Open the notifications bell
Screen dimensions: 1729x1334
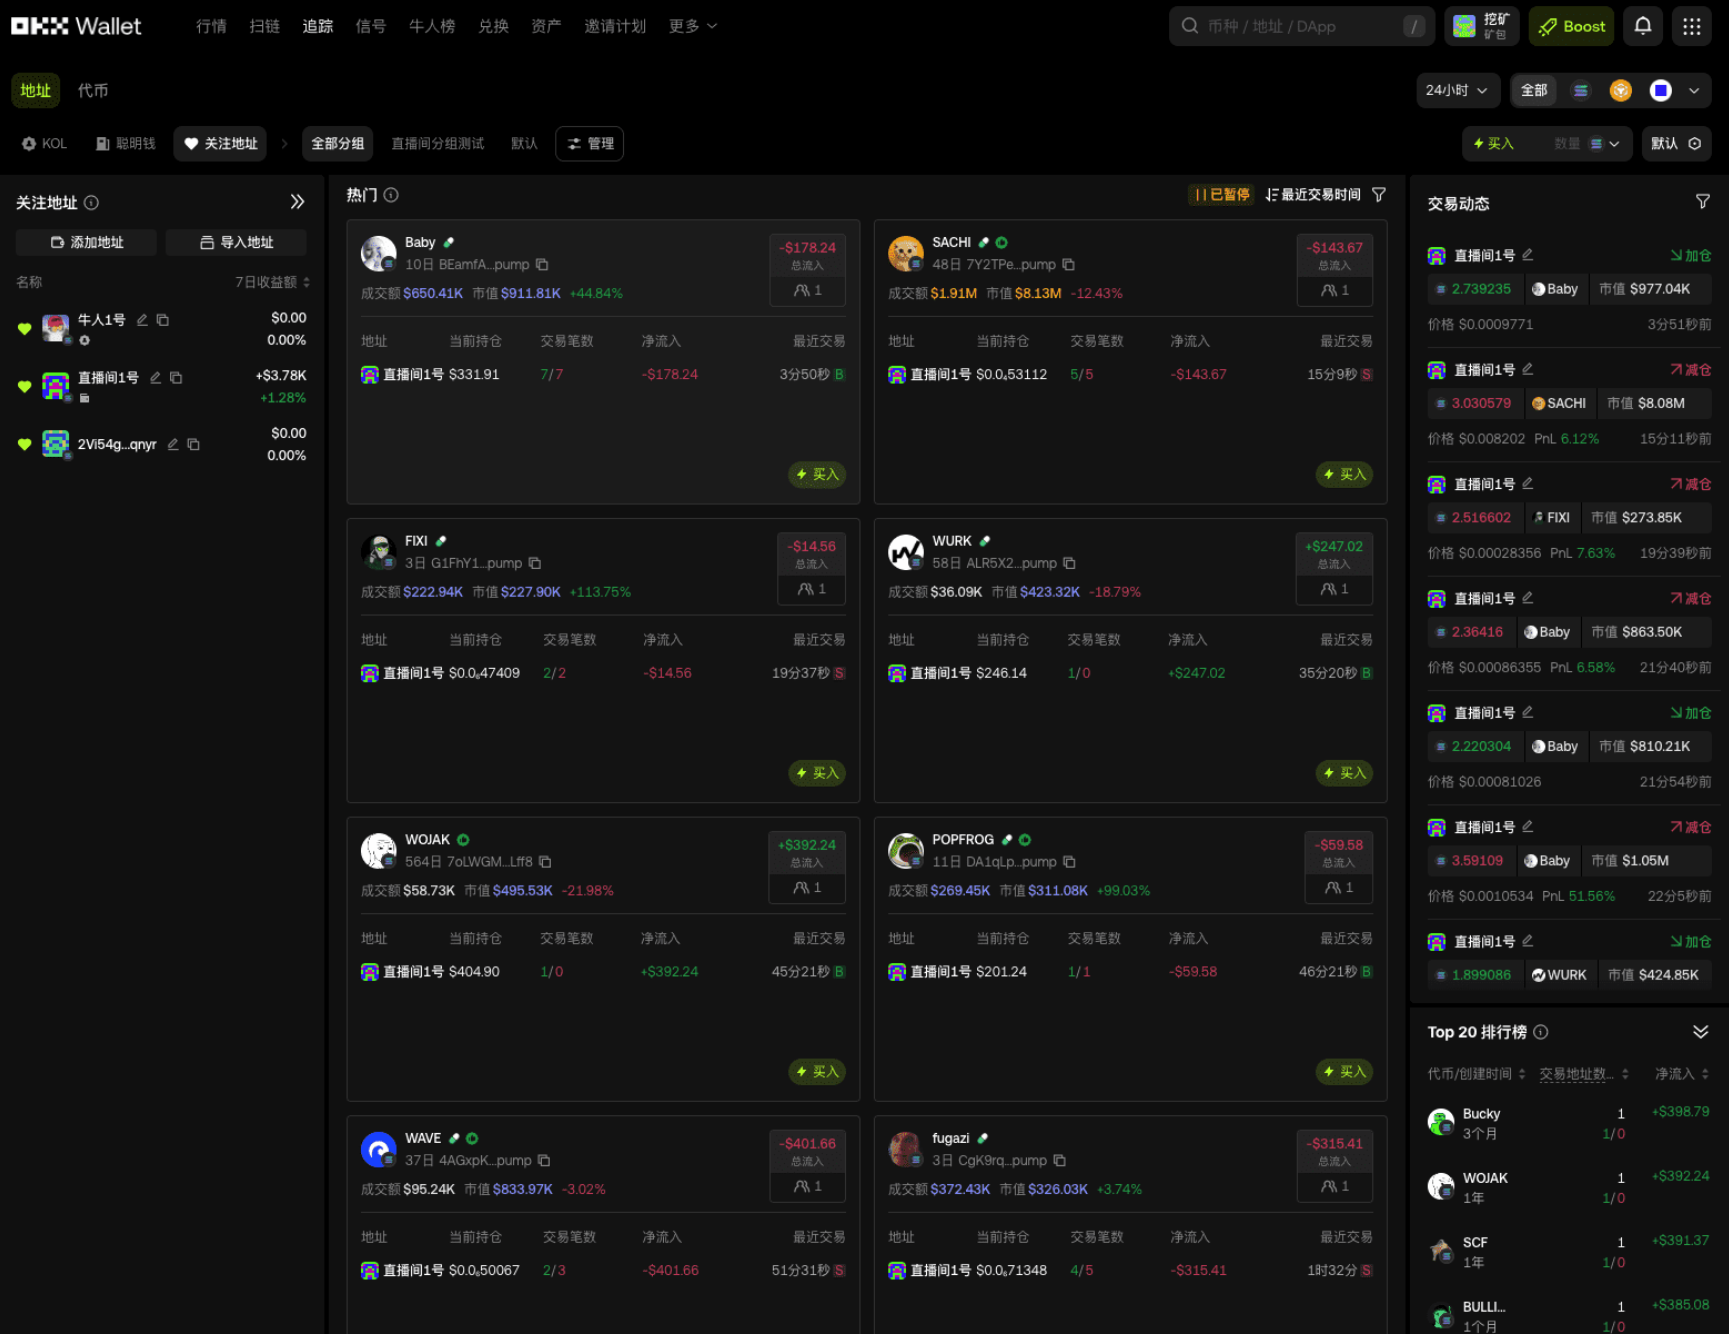click(x=1642, y=26)
